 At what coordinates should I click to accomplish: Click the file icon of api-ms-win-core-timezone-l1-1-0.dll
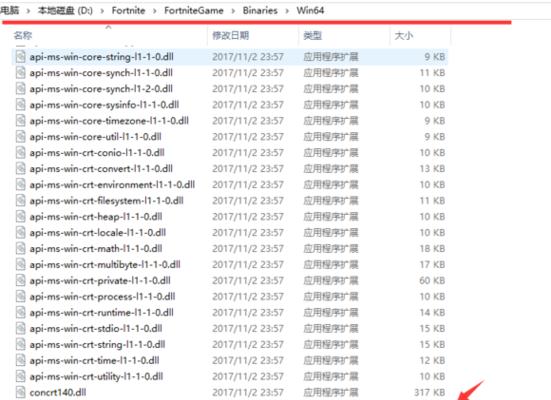pos(21,121)
